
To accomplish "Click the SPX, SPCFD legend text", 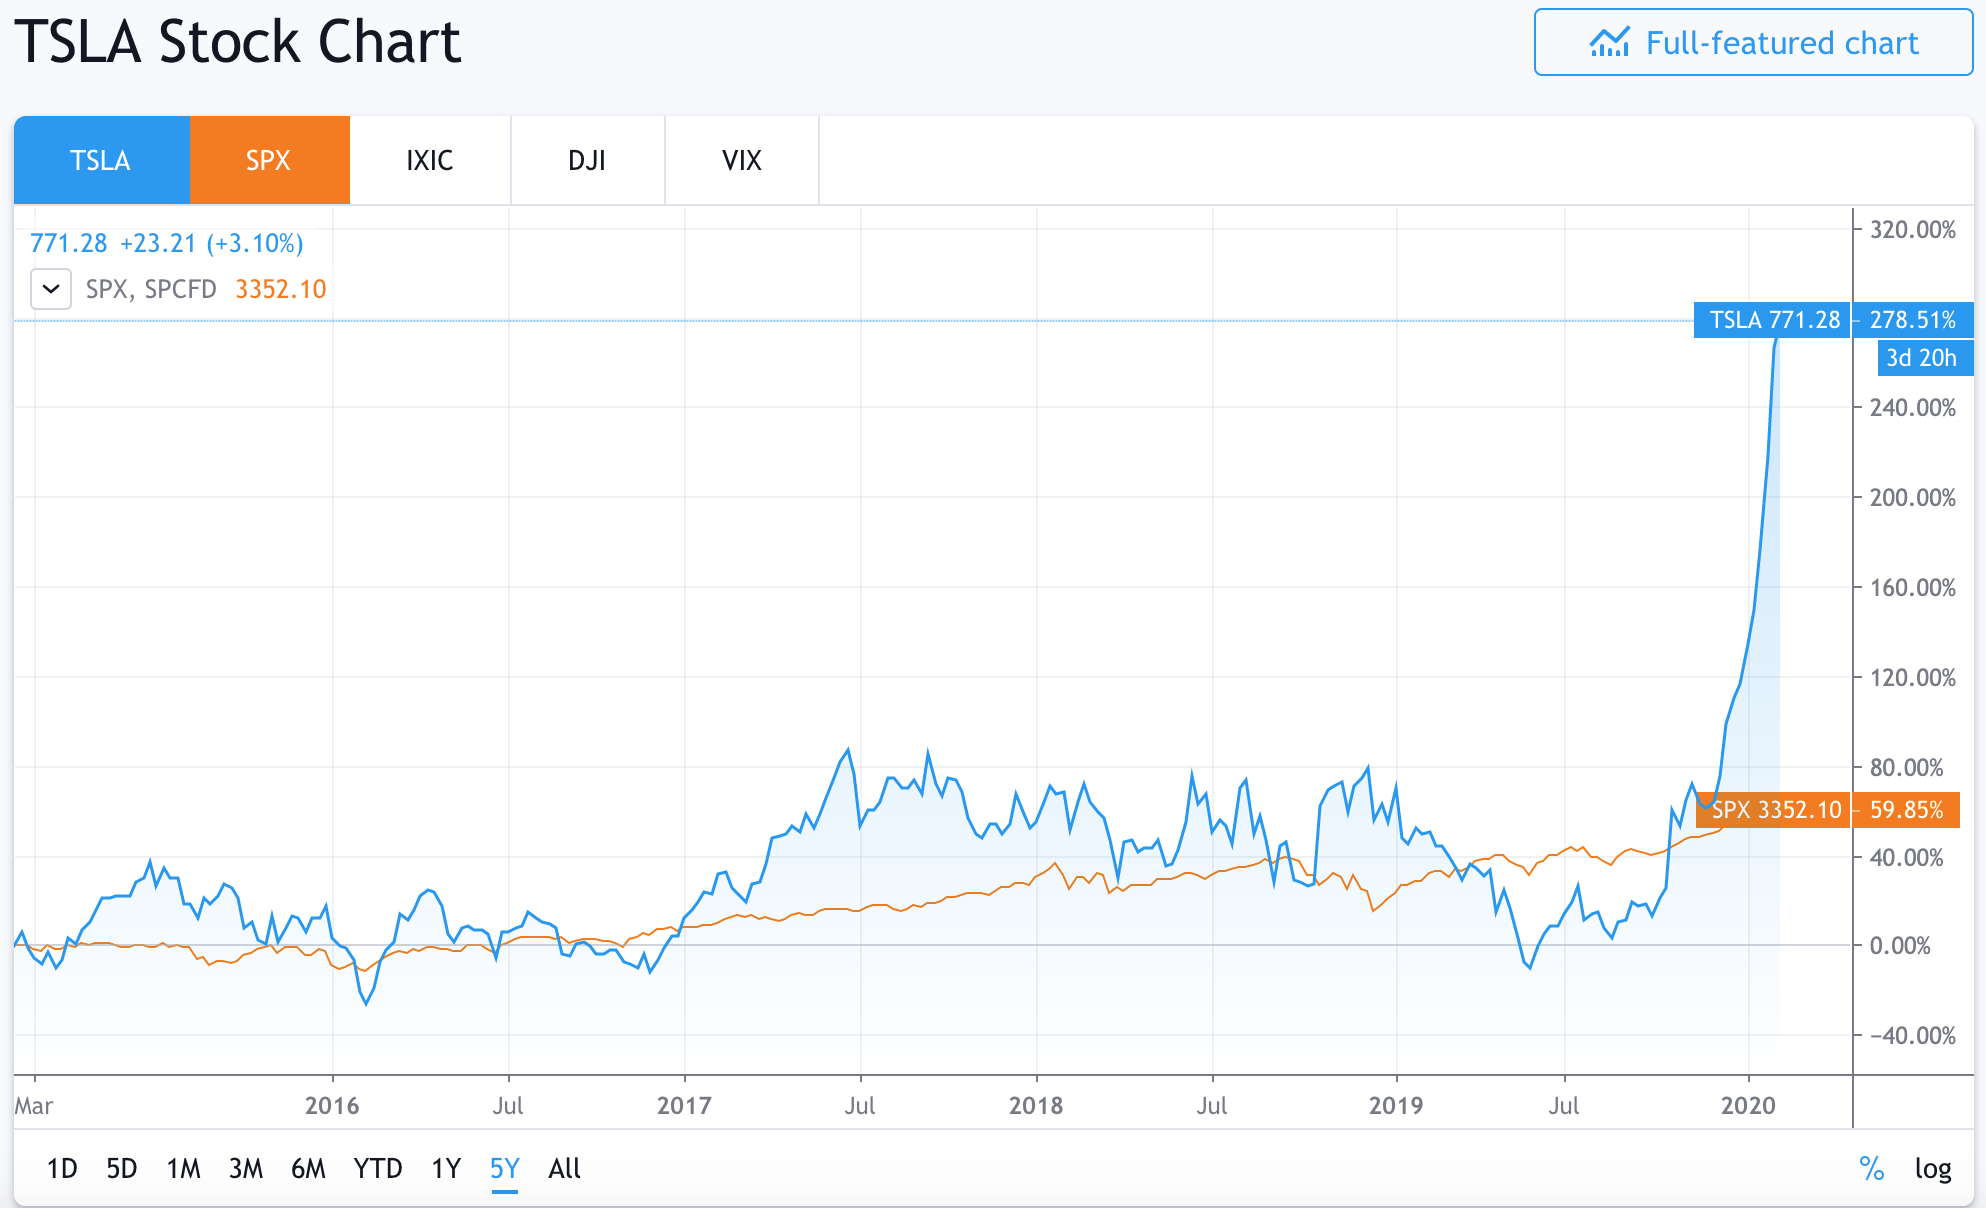I will click(x=151, y=289).
